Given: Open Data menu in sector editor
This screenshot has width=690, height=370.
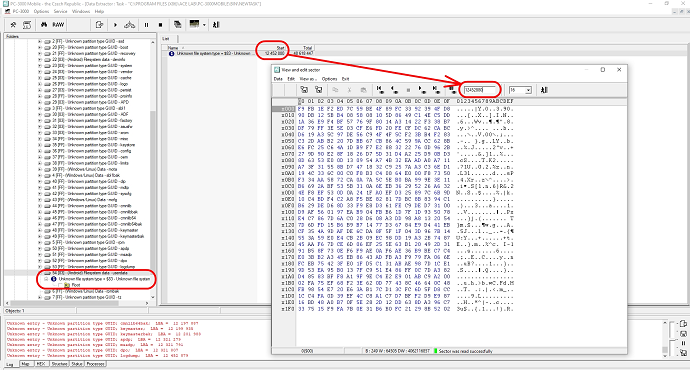Looking at the screenshot, I should click(278, 79).
